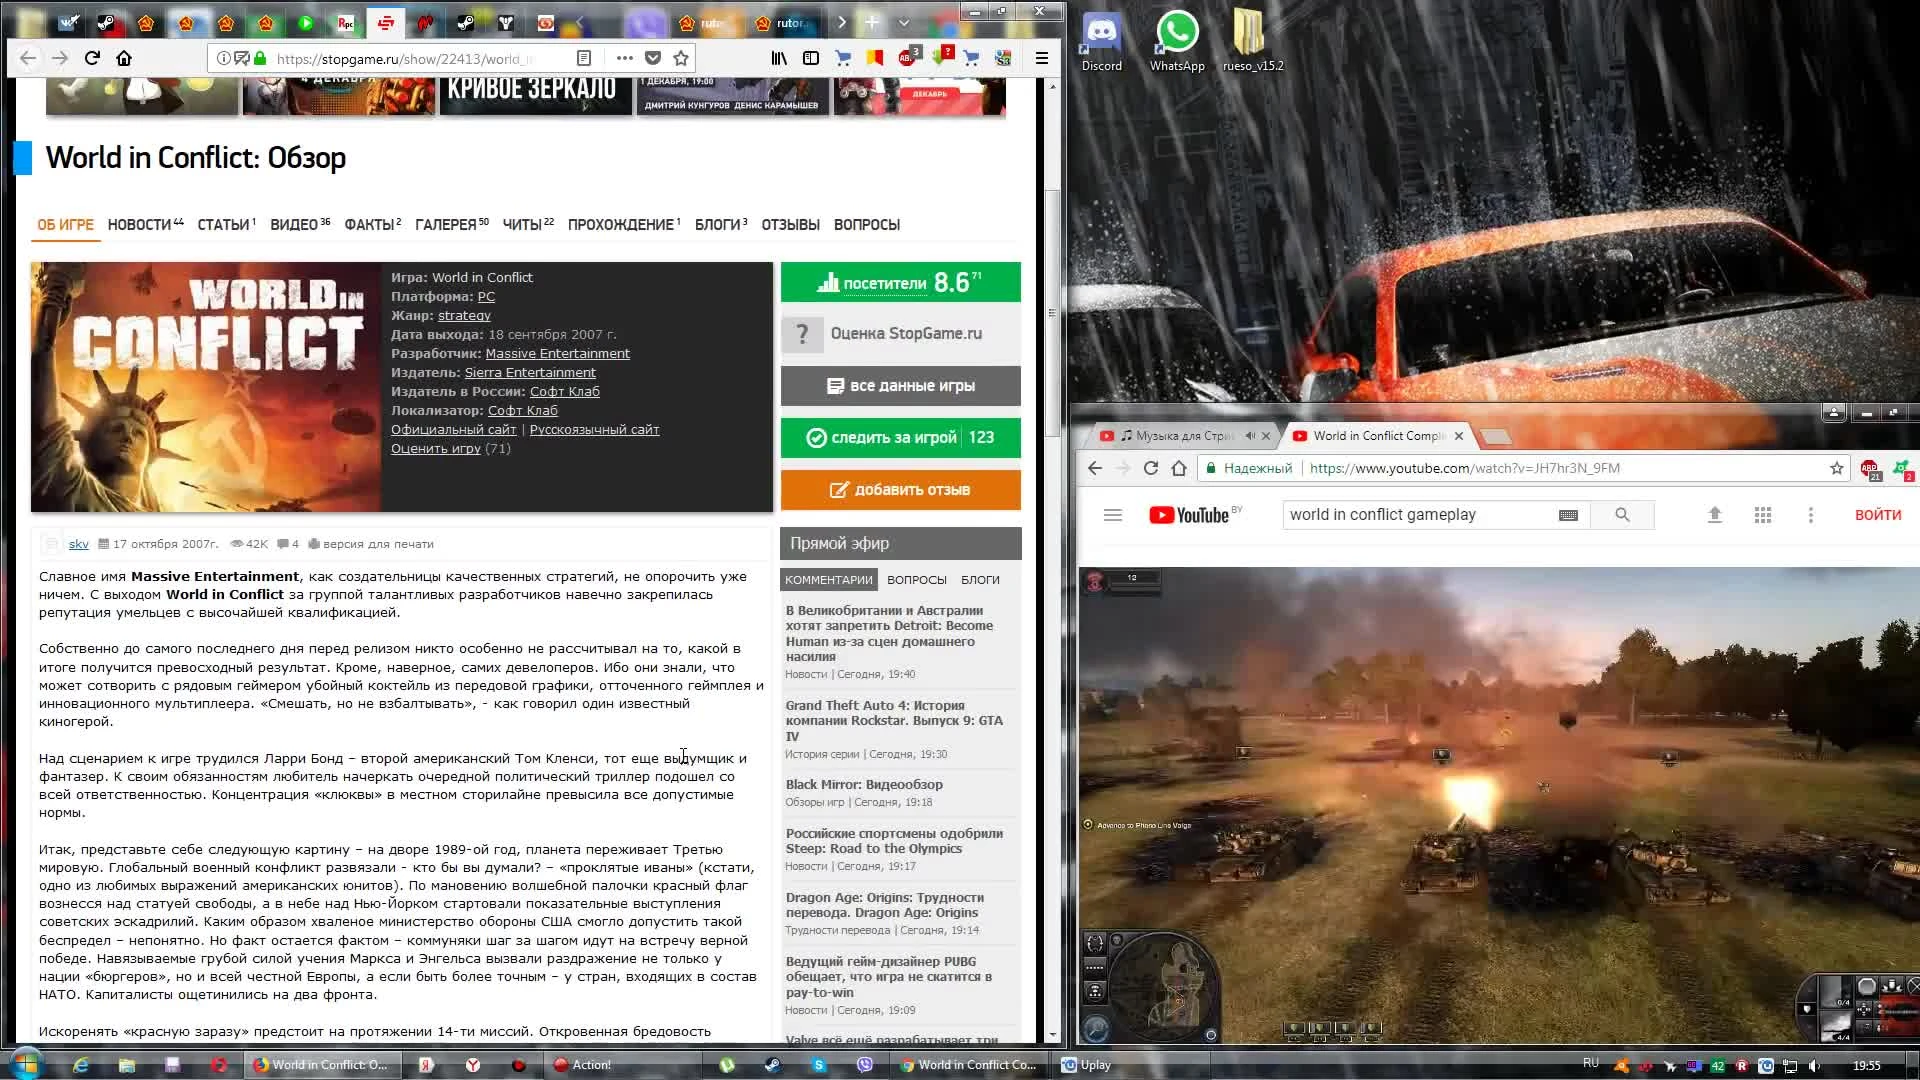Open Firefox reader view icon
This screenshot has height=1080, width=1920.
(x=584, y=58)
